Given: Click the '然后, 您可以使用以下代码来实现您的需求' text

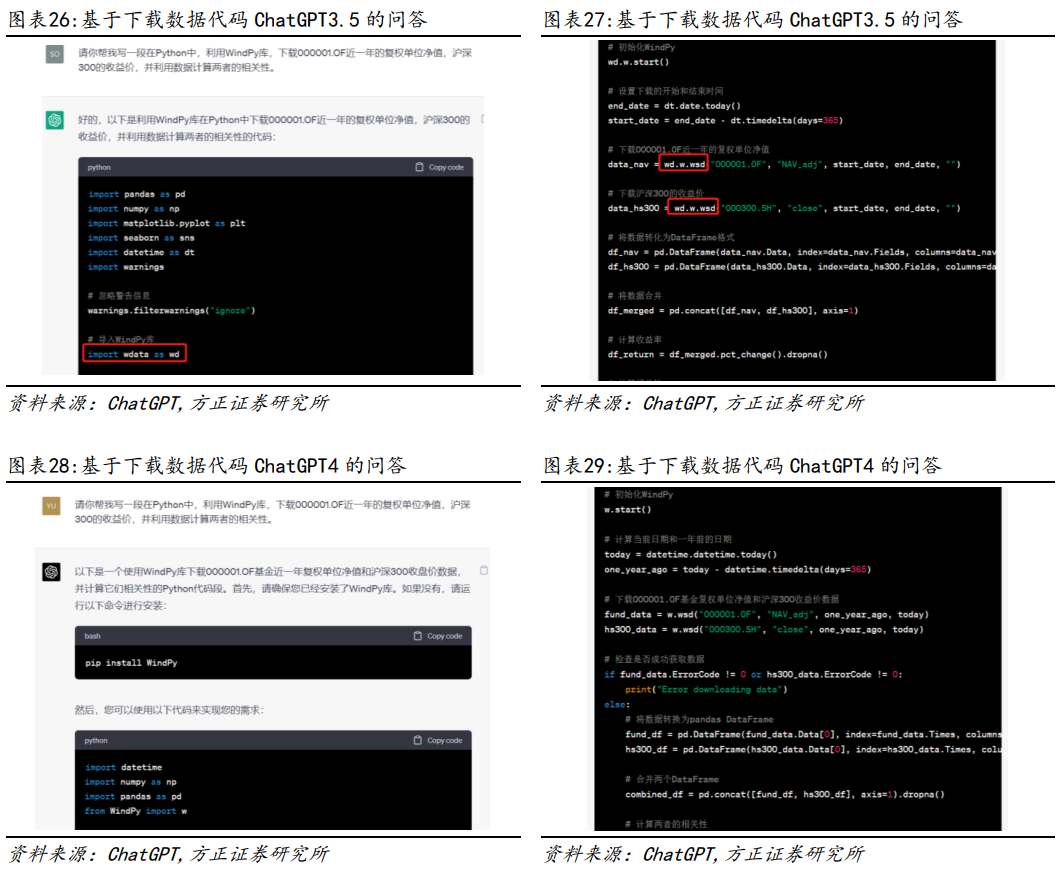Looking at the screenshot, I should click(x=169, y=710).
